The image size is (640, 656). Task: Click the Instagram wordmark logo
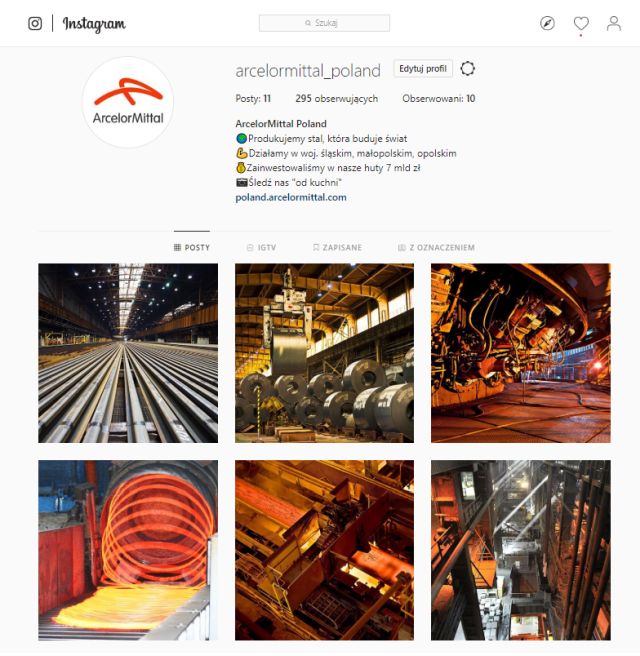click(x=94, y=24)
